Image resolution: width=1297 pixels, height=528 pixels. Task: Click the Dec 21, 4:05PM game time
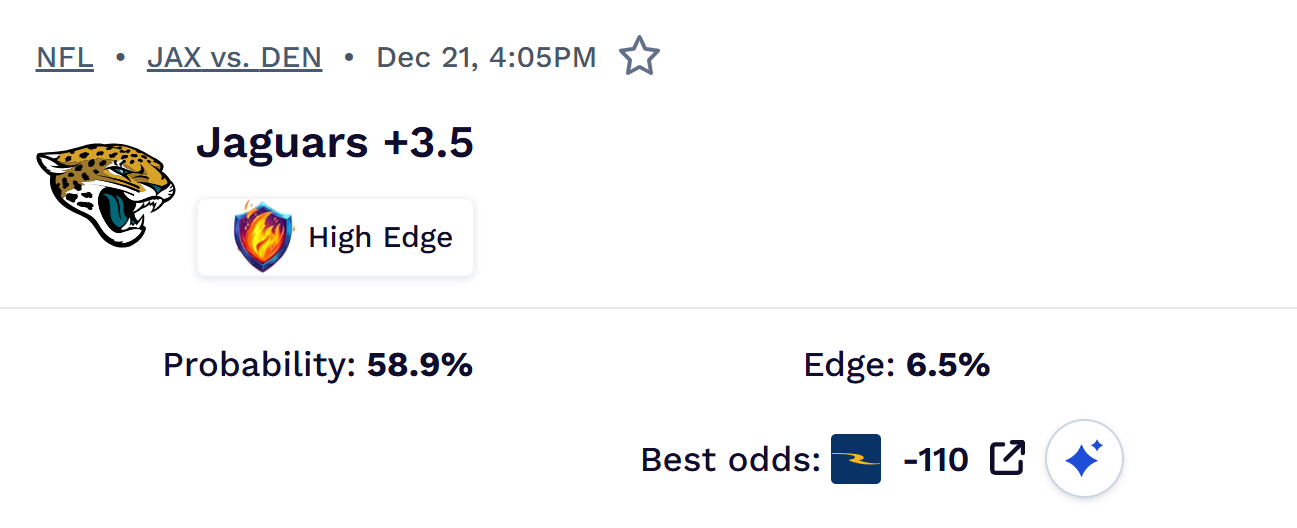[x=486, y=58]
